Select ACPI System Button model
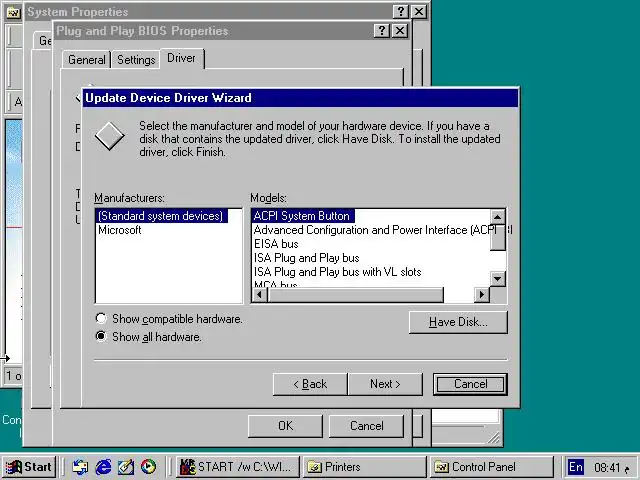The height and width of the screenshot is (480, 640). click(302, 216)
